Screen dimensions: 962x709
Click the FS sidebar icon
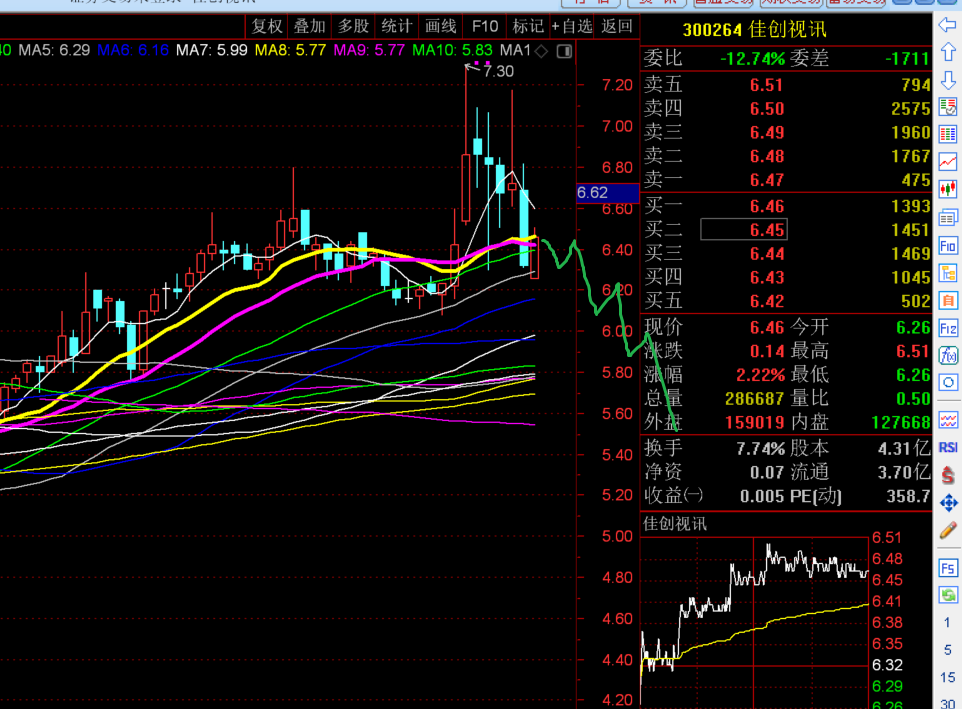[948, 568]
